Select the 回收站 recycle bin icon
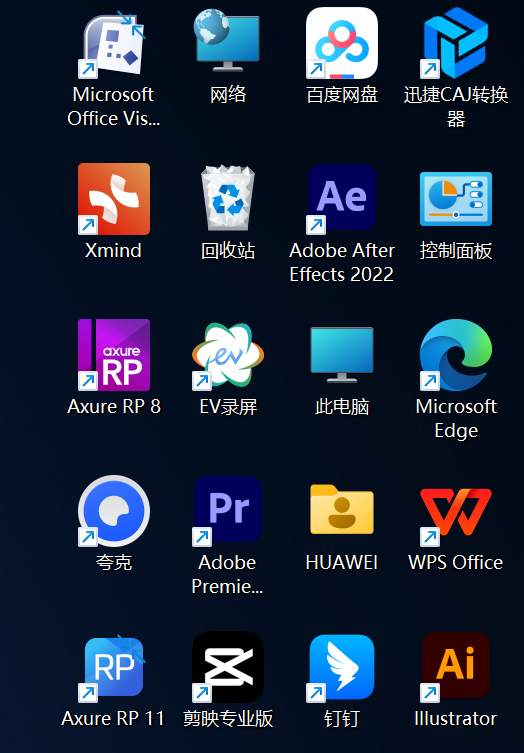Viewport: 524px width, 753px height. [228, 198]
